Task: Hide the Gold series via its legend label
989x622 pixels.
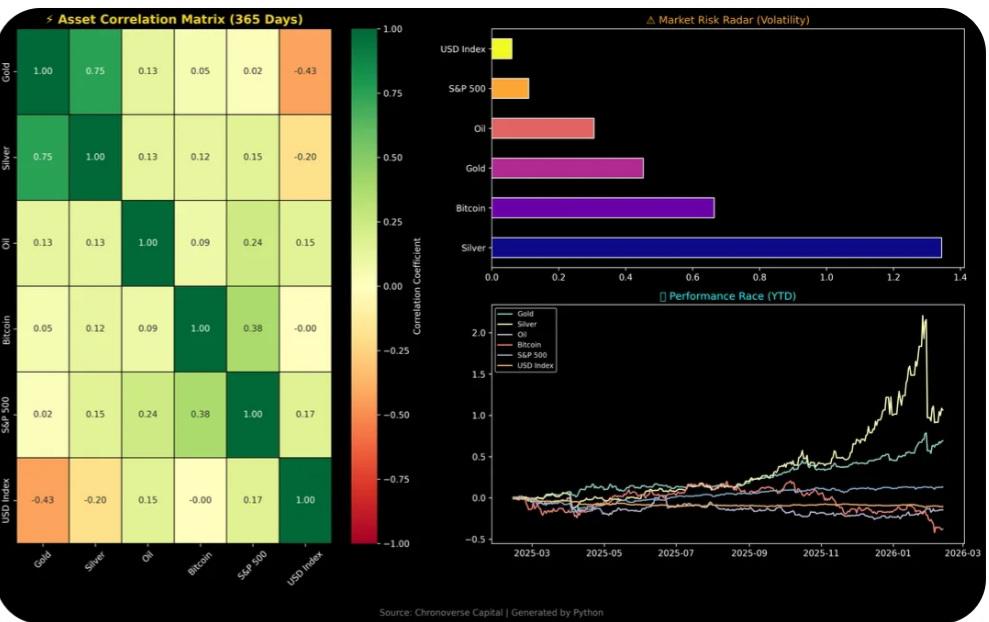Action: 527,314
